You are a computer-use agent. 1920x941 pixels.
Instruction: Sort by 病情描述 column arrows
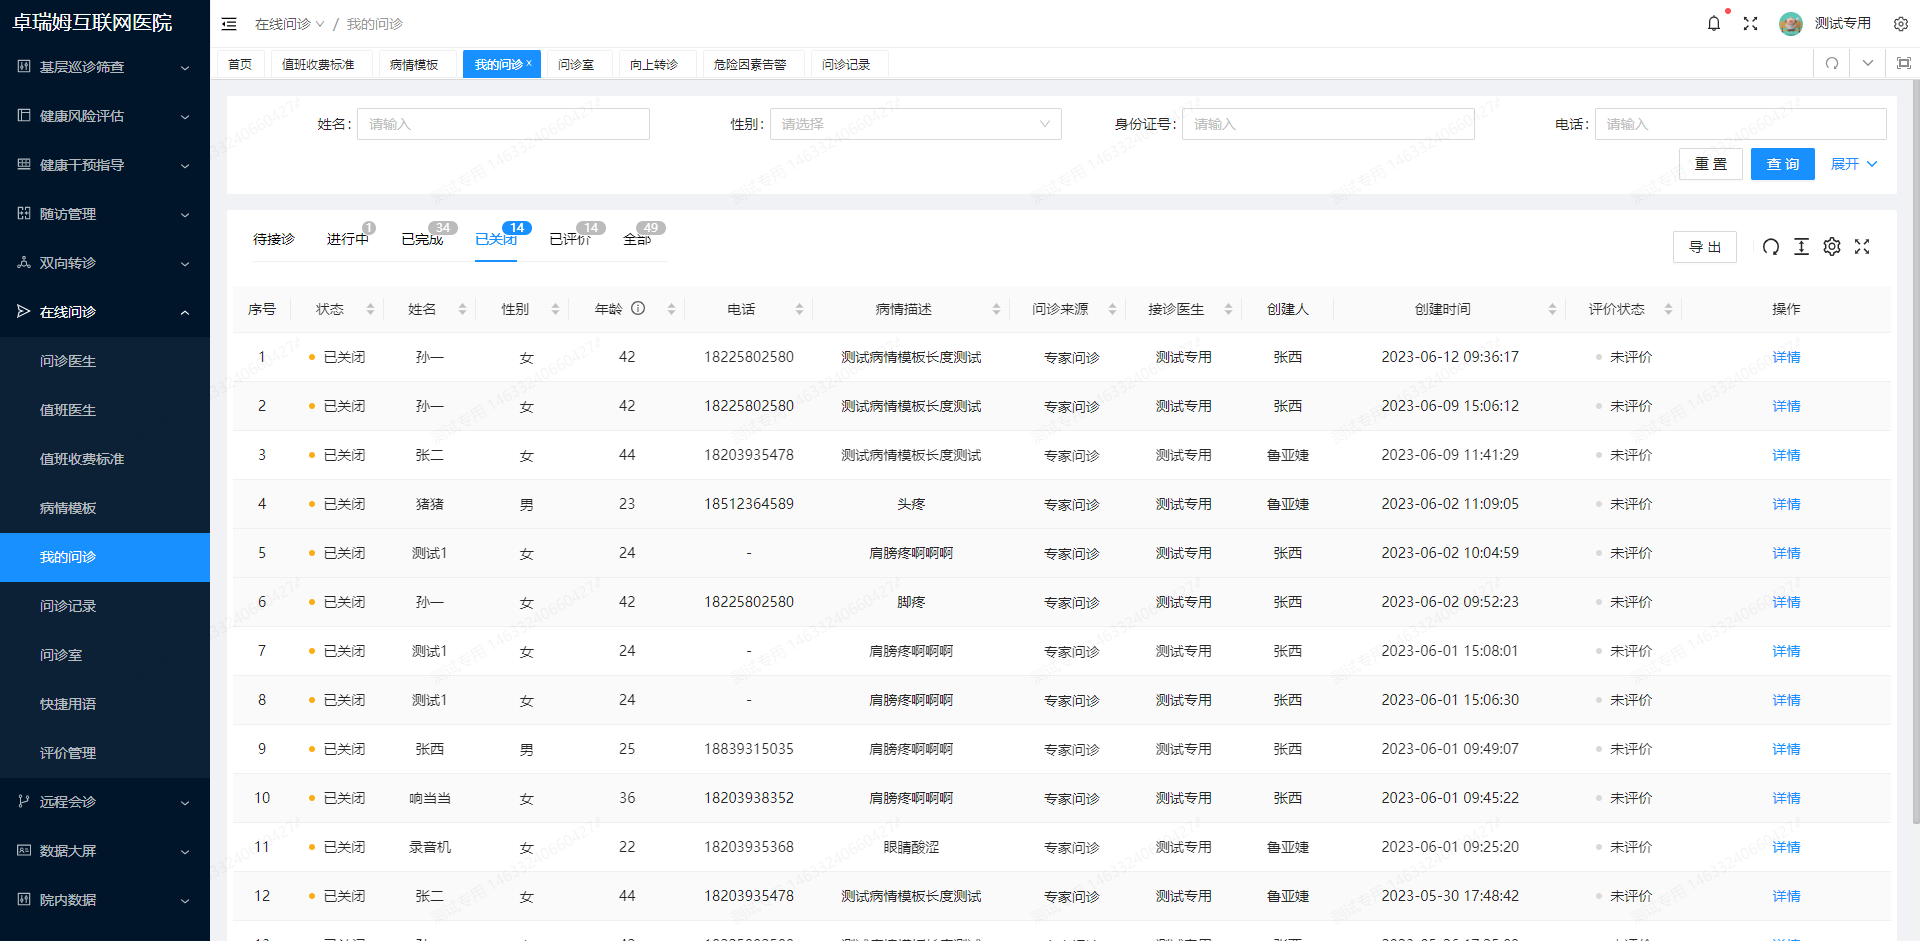[x=996, y=309]
